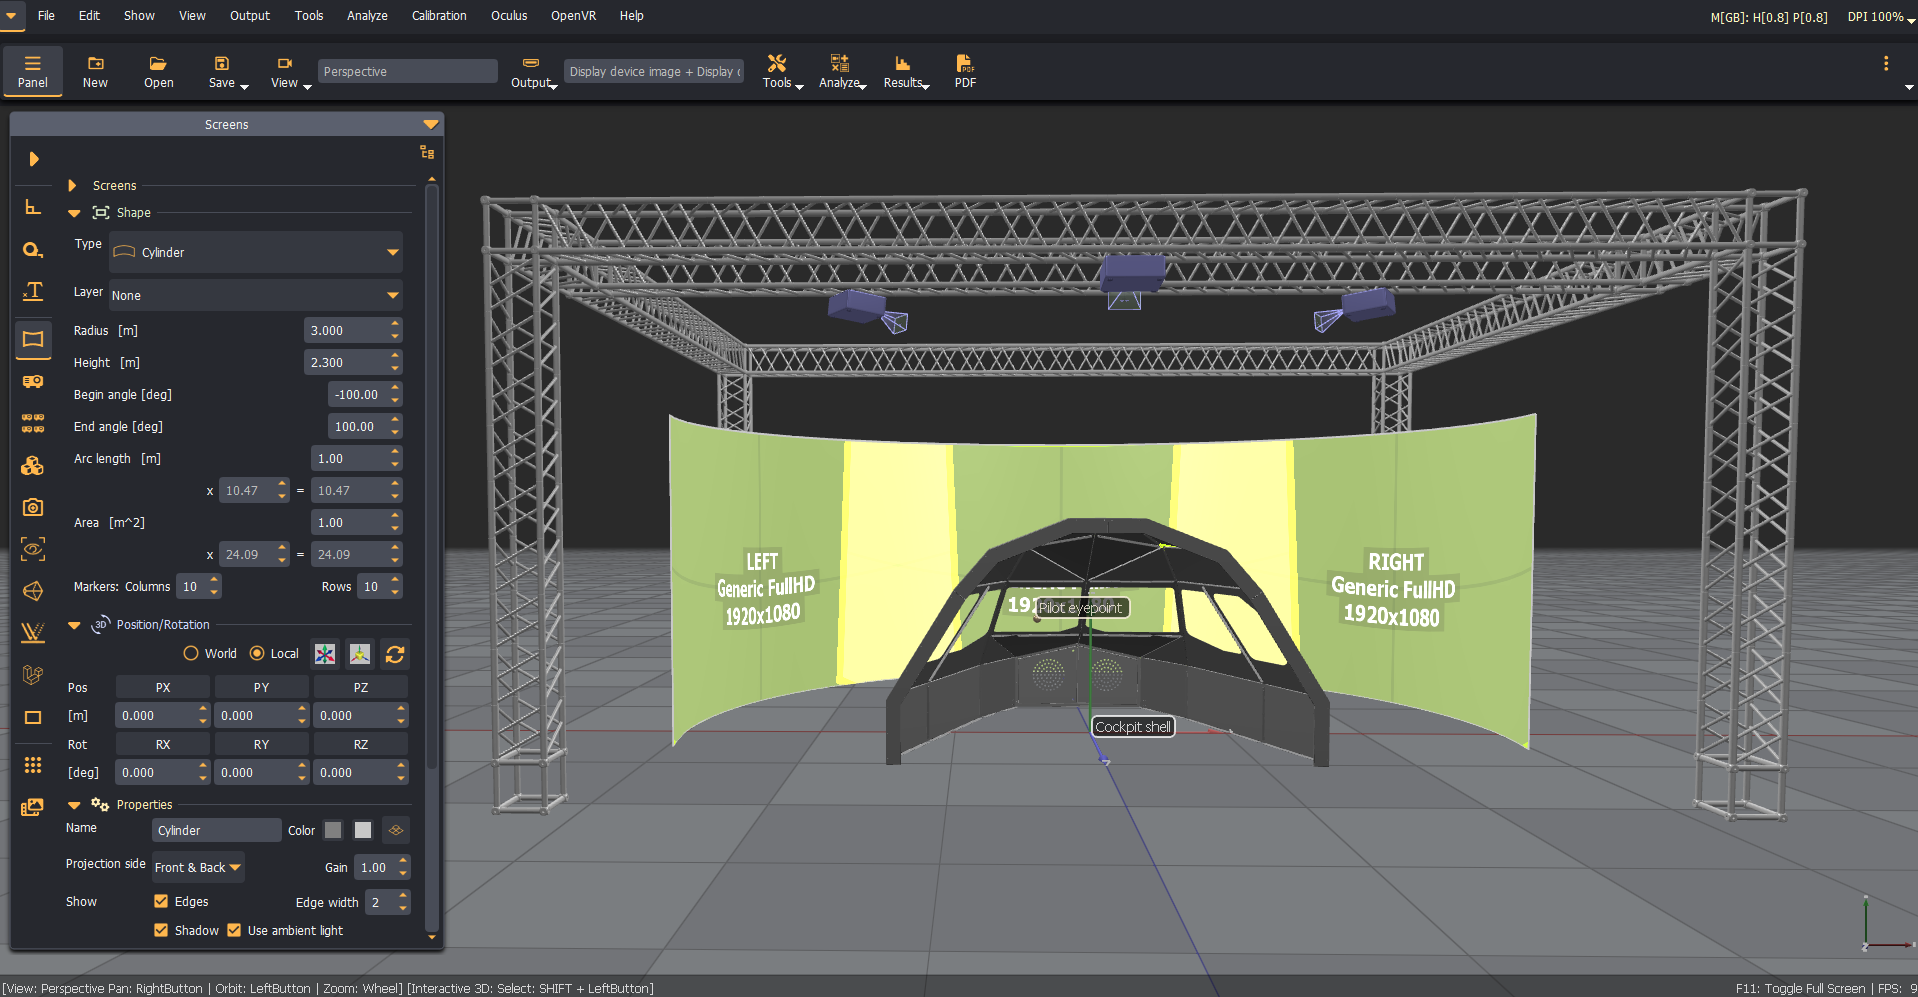Screen dimensions: 1918x997
Task: Open the camera sidebar icon
Action: coord(33,507)
